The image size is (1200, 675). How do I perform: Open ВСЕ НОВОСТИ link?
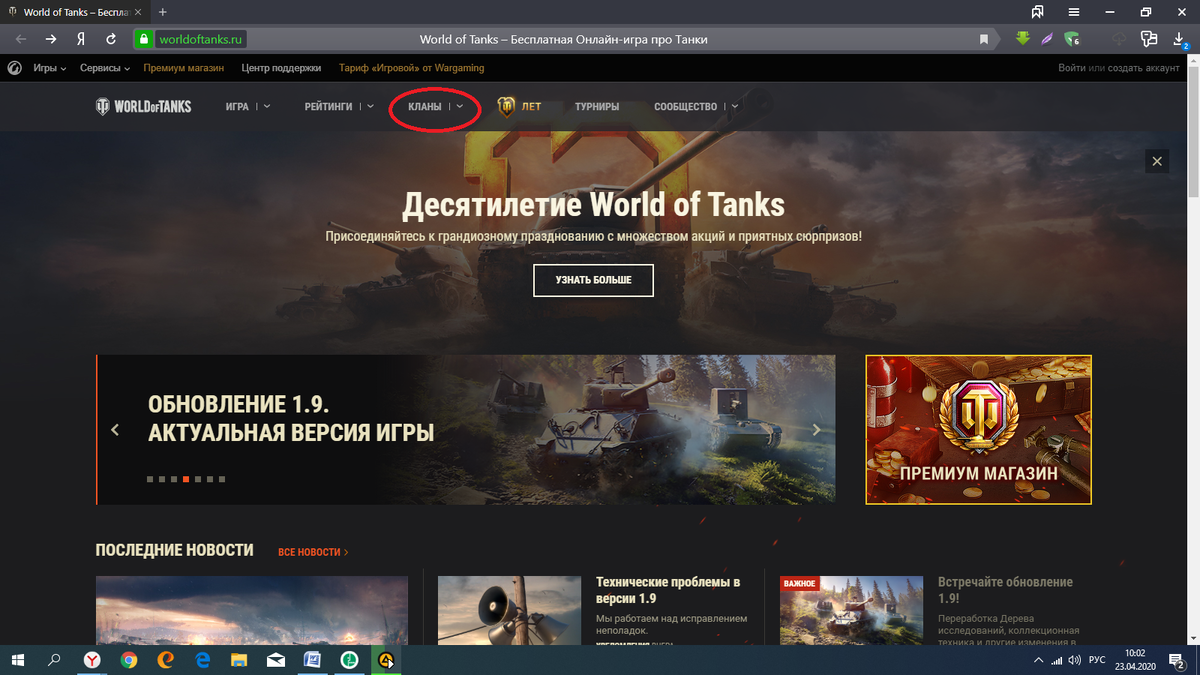coord(313,552)
